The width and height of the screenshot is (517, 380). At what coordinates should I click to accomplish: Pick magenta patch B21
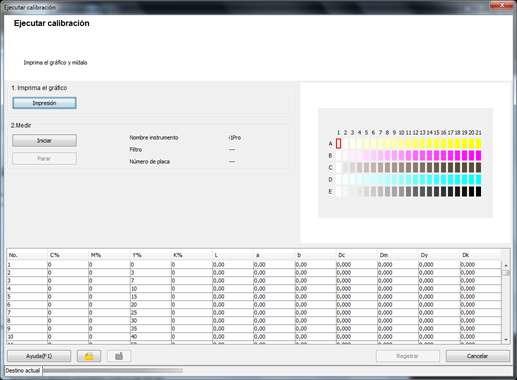point(478,155)
